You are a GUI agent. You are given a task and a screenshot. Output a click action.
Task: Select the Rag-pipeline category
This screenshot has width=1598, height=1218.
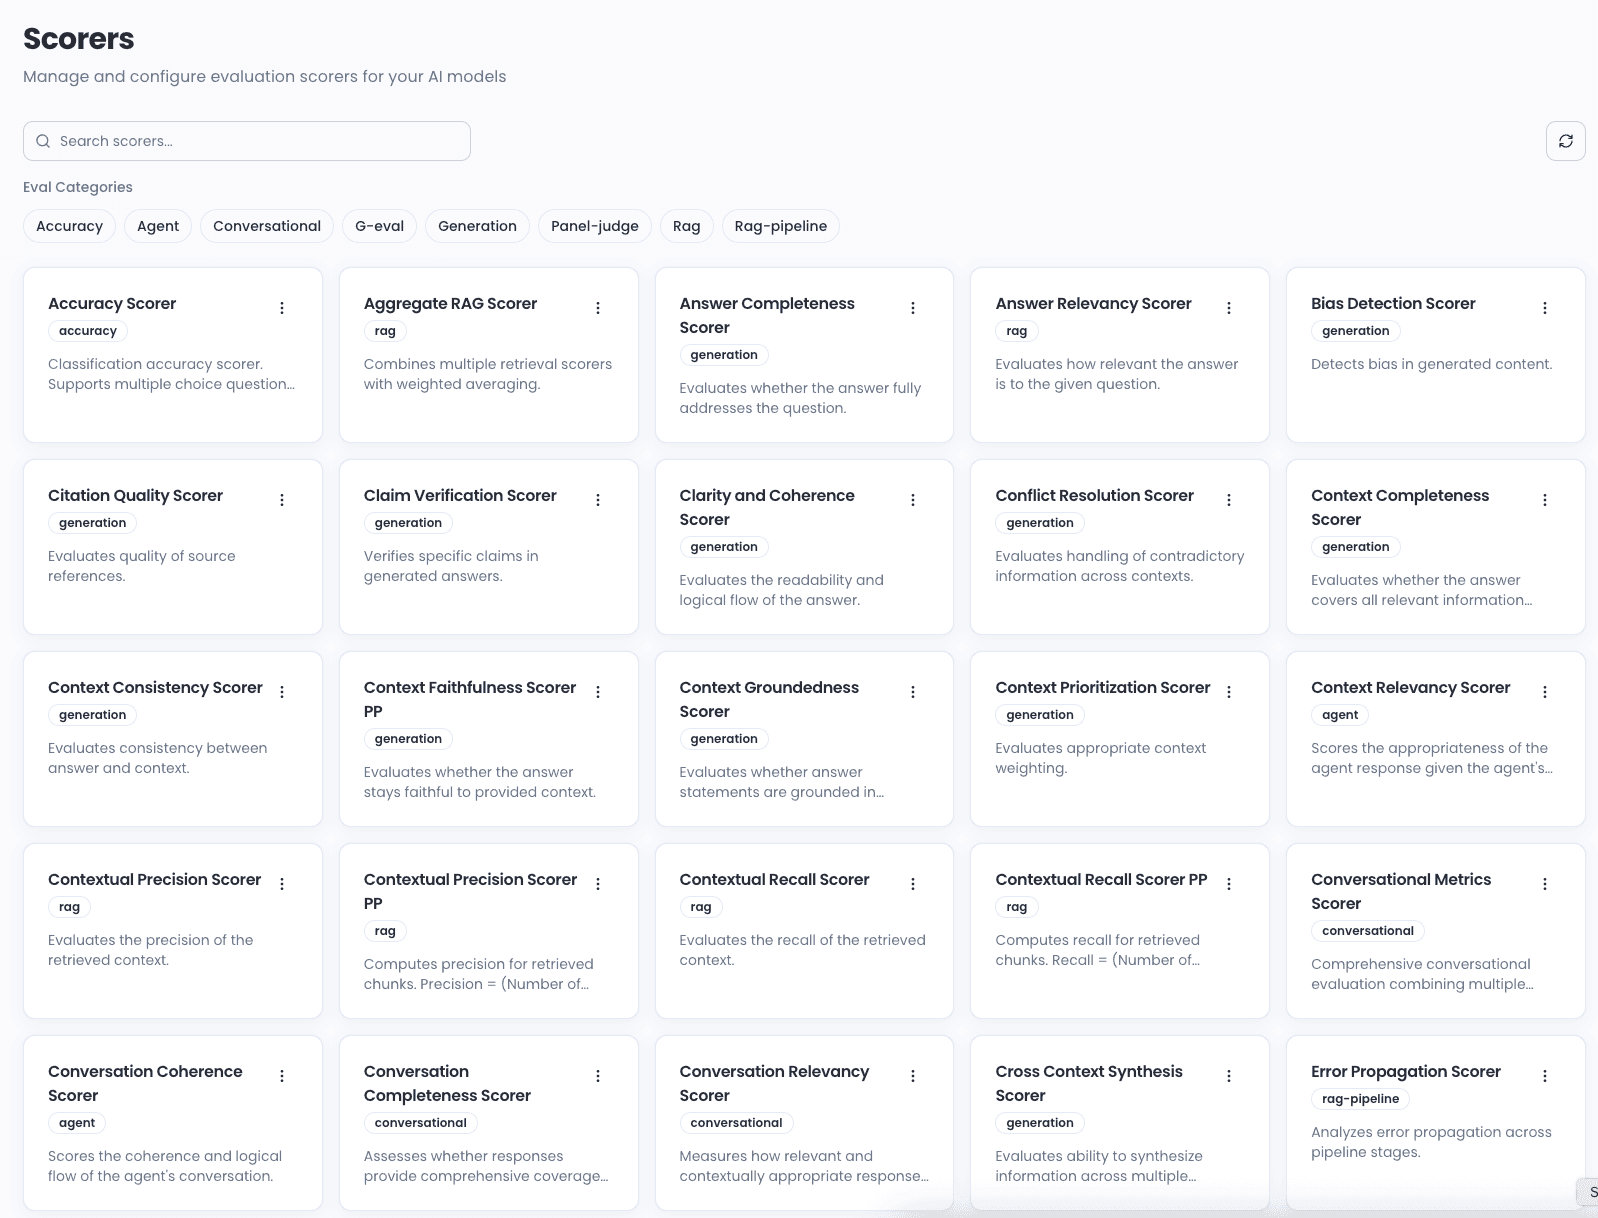[780, 226]
